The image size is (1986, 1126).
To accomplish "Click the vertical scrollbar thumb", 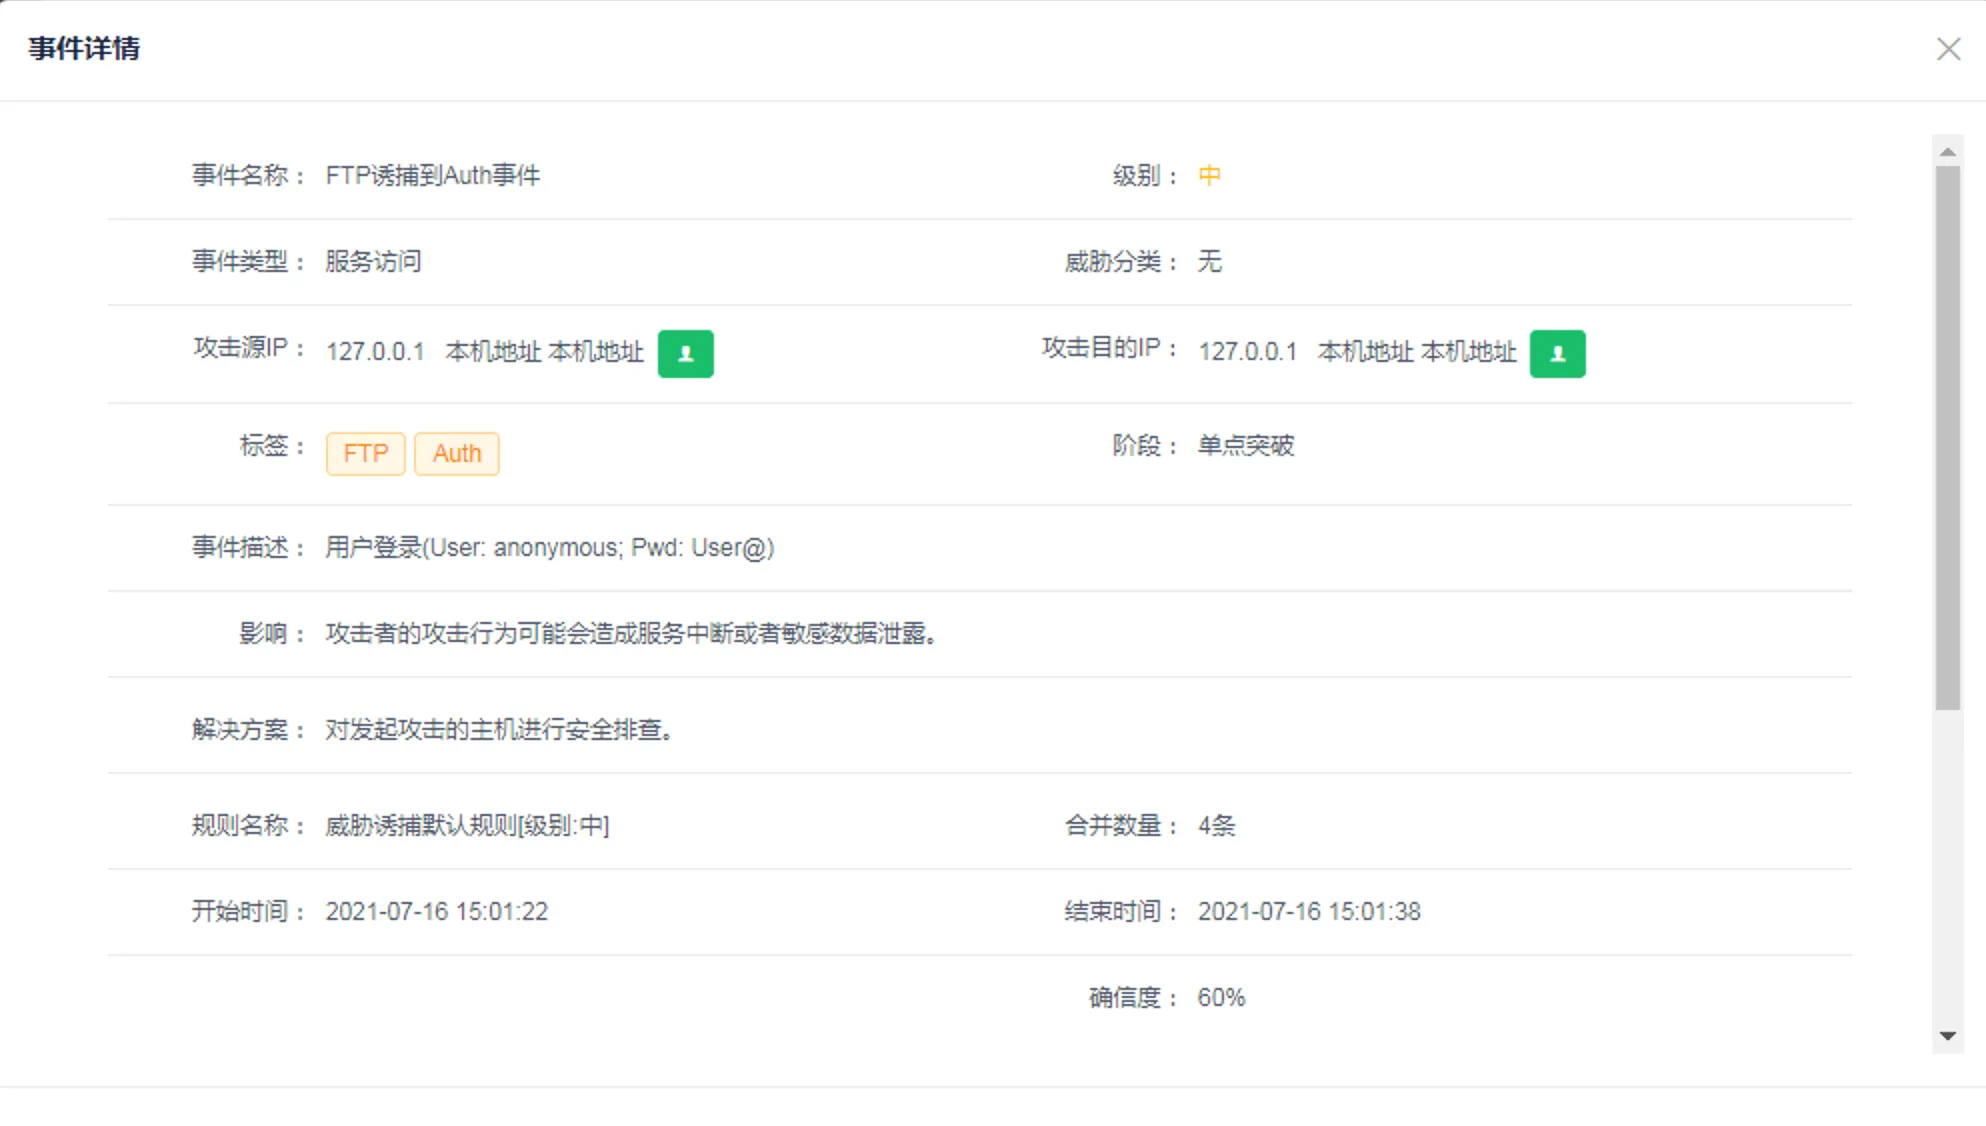I will click(x=1947, y=438).
